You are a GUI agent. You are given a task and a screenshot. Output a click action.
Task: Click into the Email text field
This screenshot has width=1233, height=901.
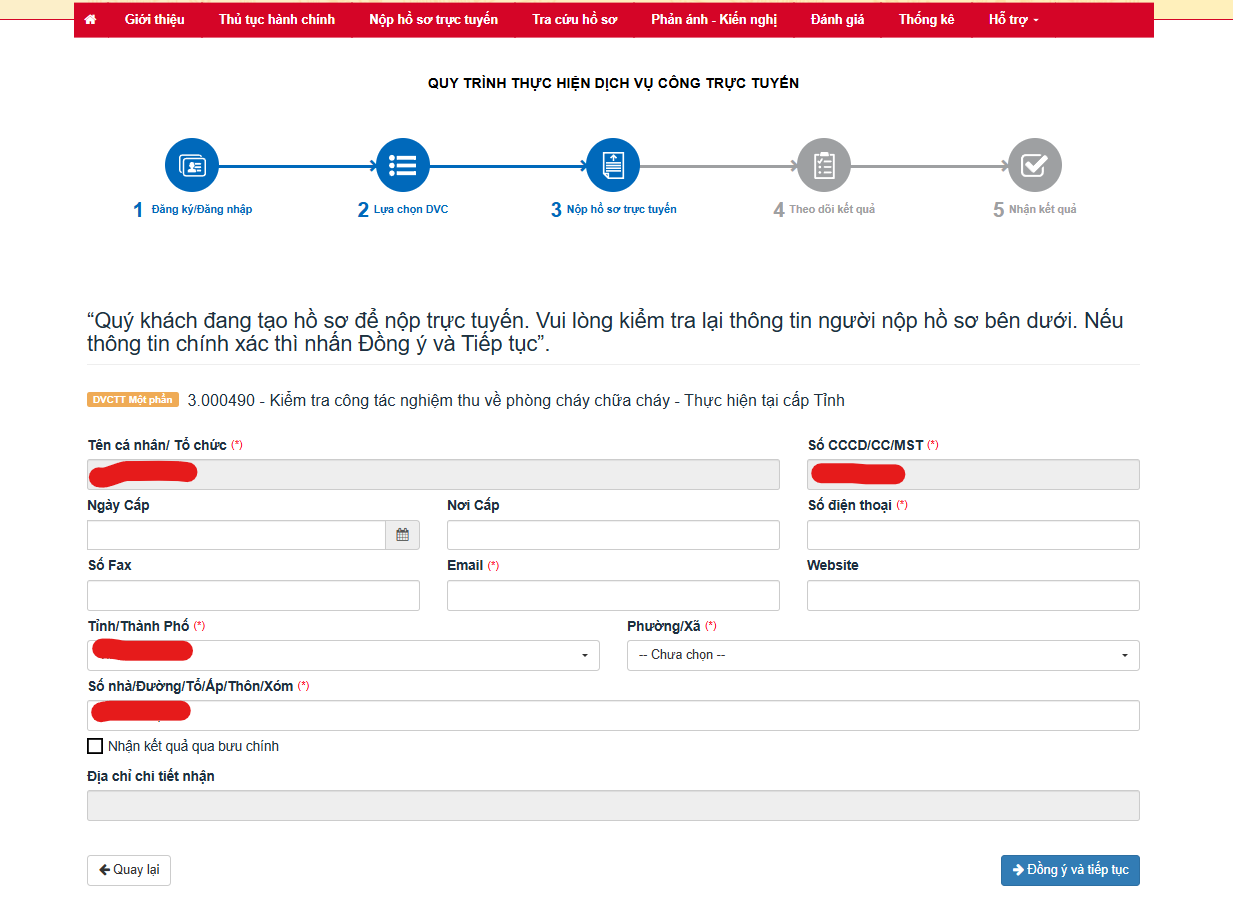(612, 595)
